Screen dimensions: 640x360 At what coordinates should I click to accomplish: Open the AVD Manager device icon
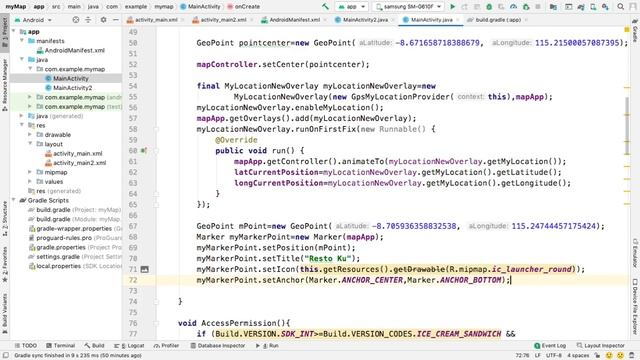[593, 7]
